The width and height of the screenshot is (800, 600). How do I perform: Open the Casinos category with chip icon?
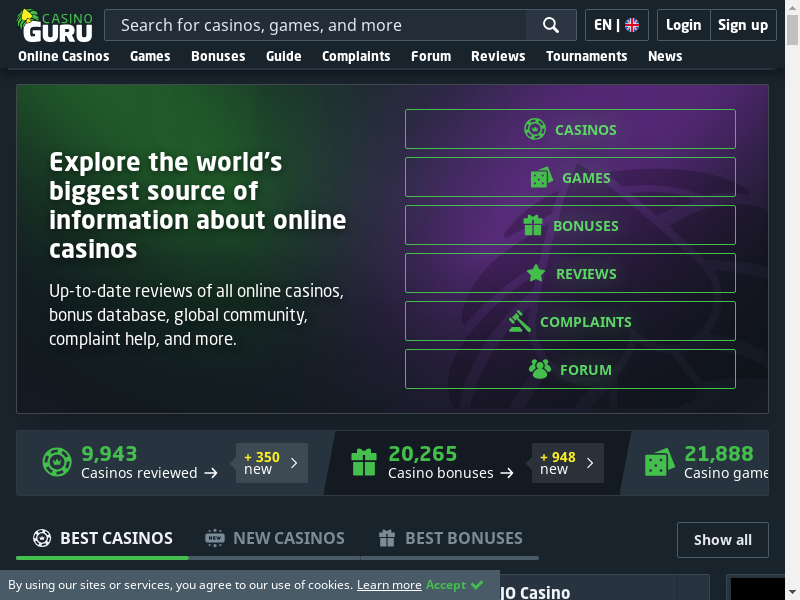[x=570, y=129]
